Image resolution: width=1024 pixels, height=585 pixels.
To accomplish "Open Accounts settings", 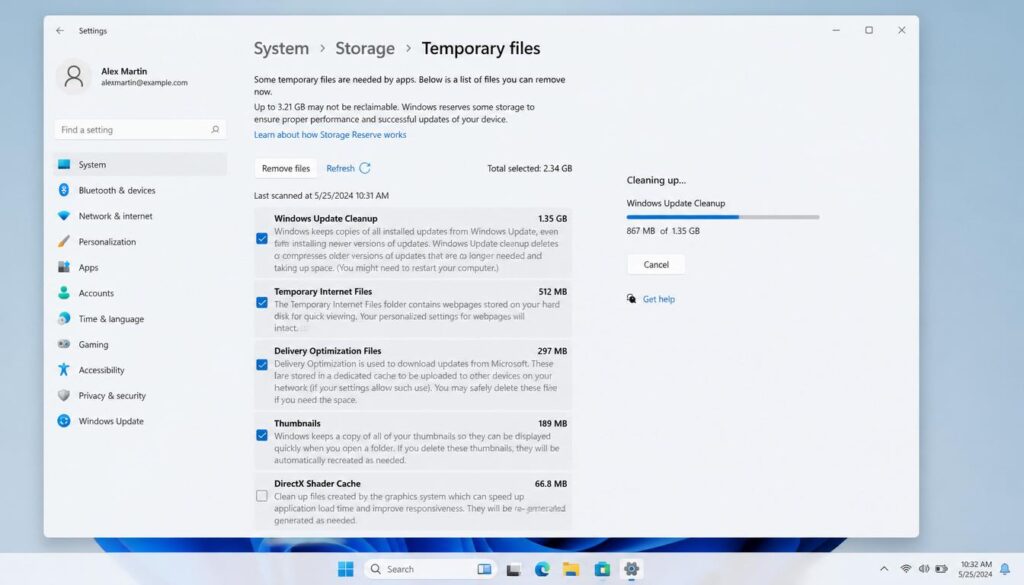I will click(140, 293).
